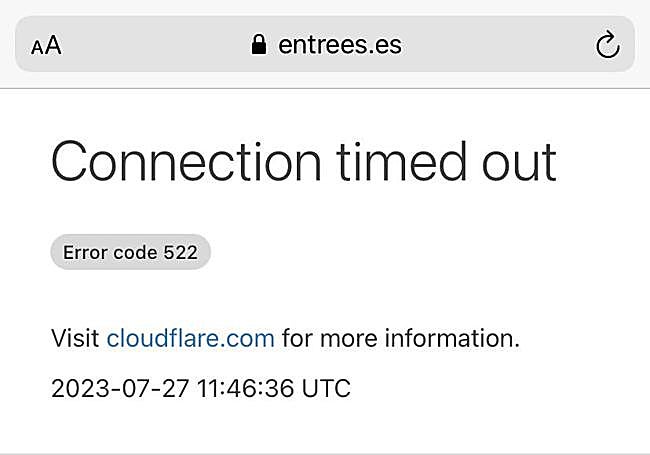Click the padlock security icon
Viewport: 650px width, 455px height.
pos(259,45)
